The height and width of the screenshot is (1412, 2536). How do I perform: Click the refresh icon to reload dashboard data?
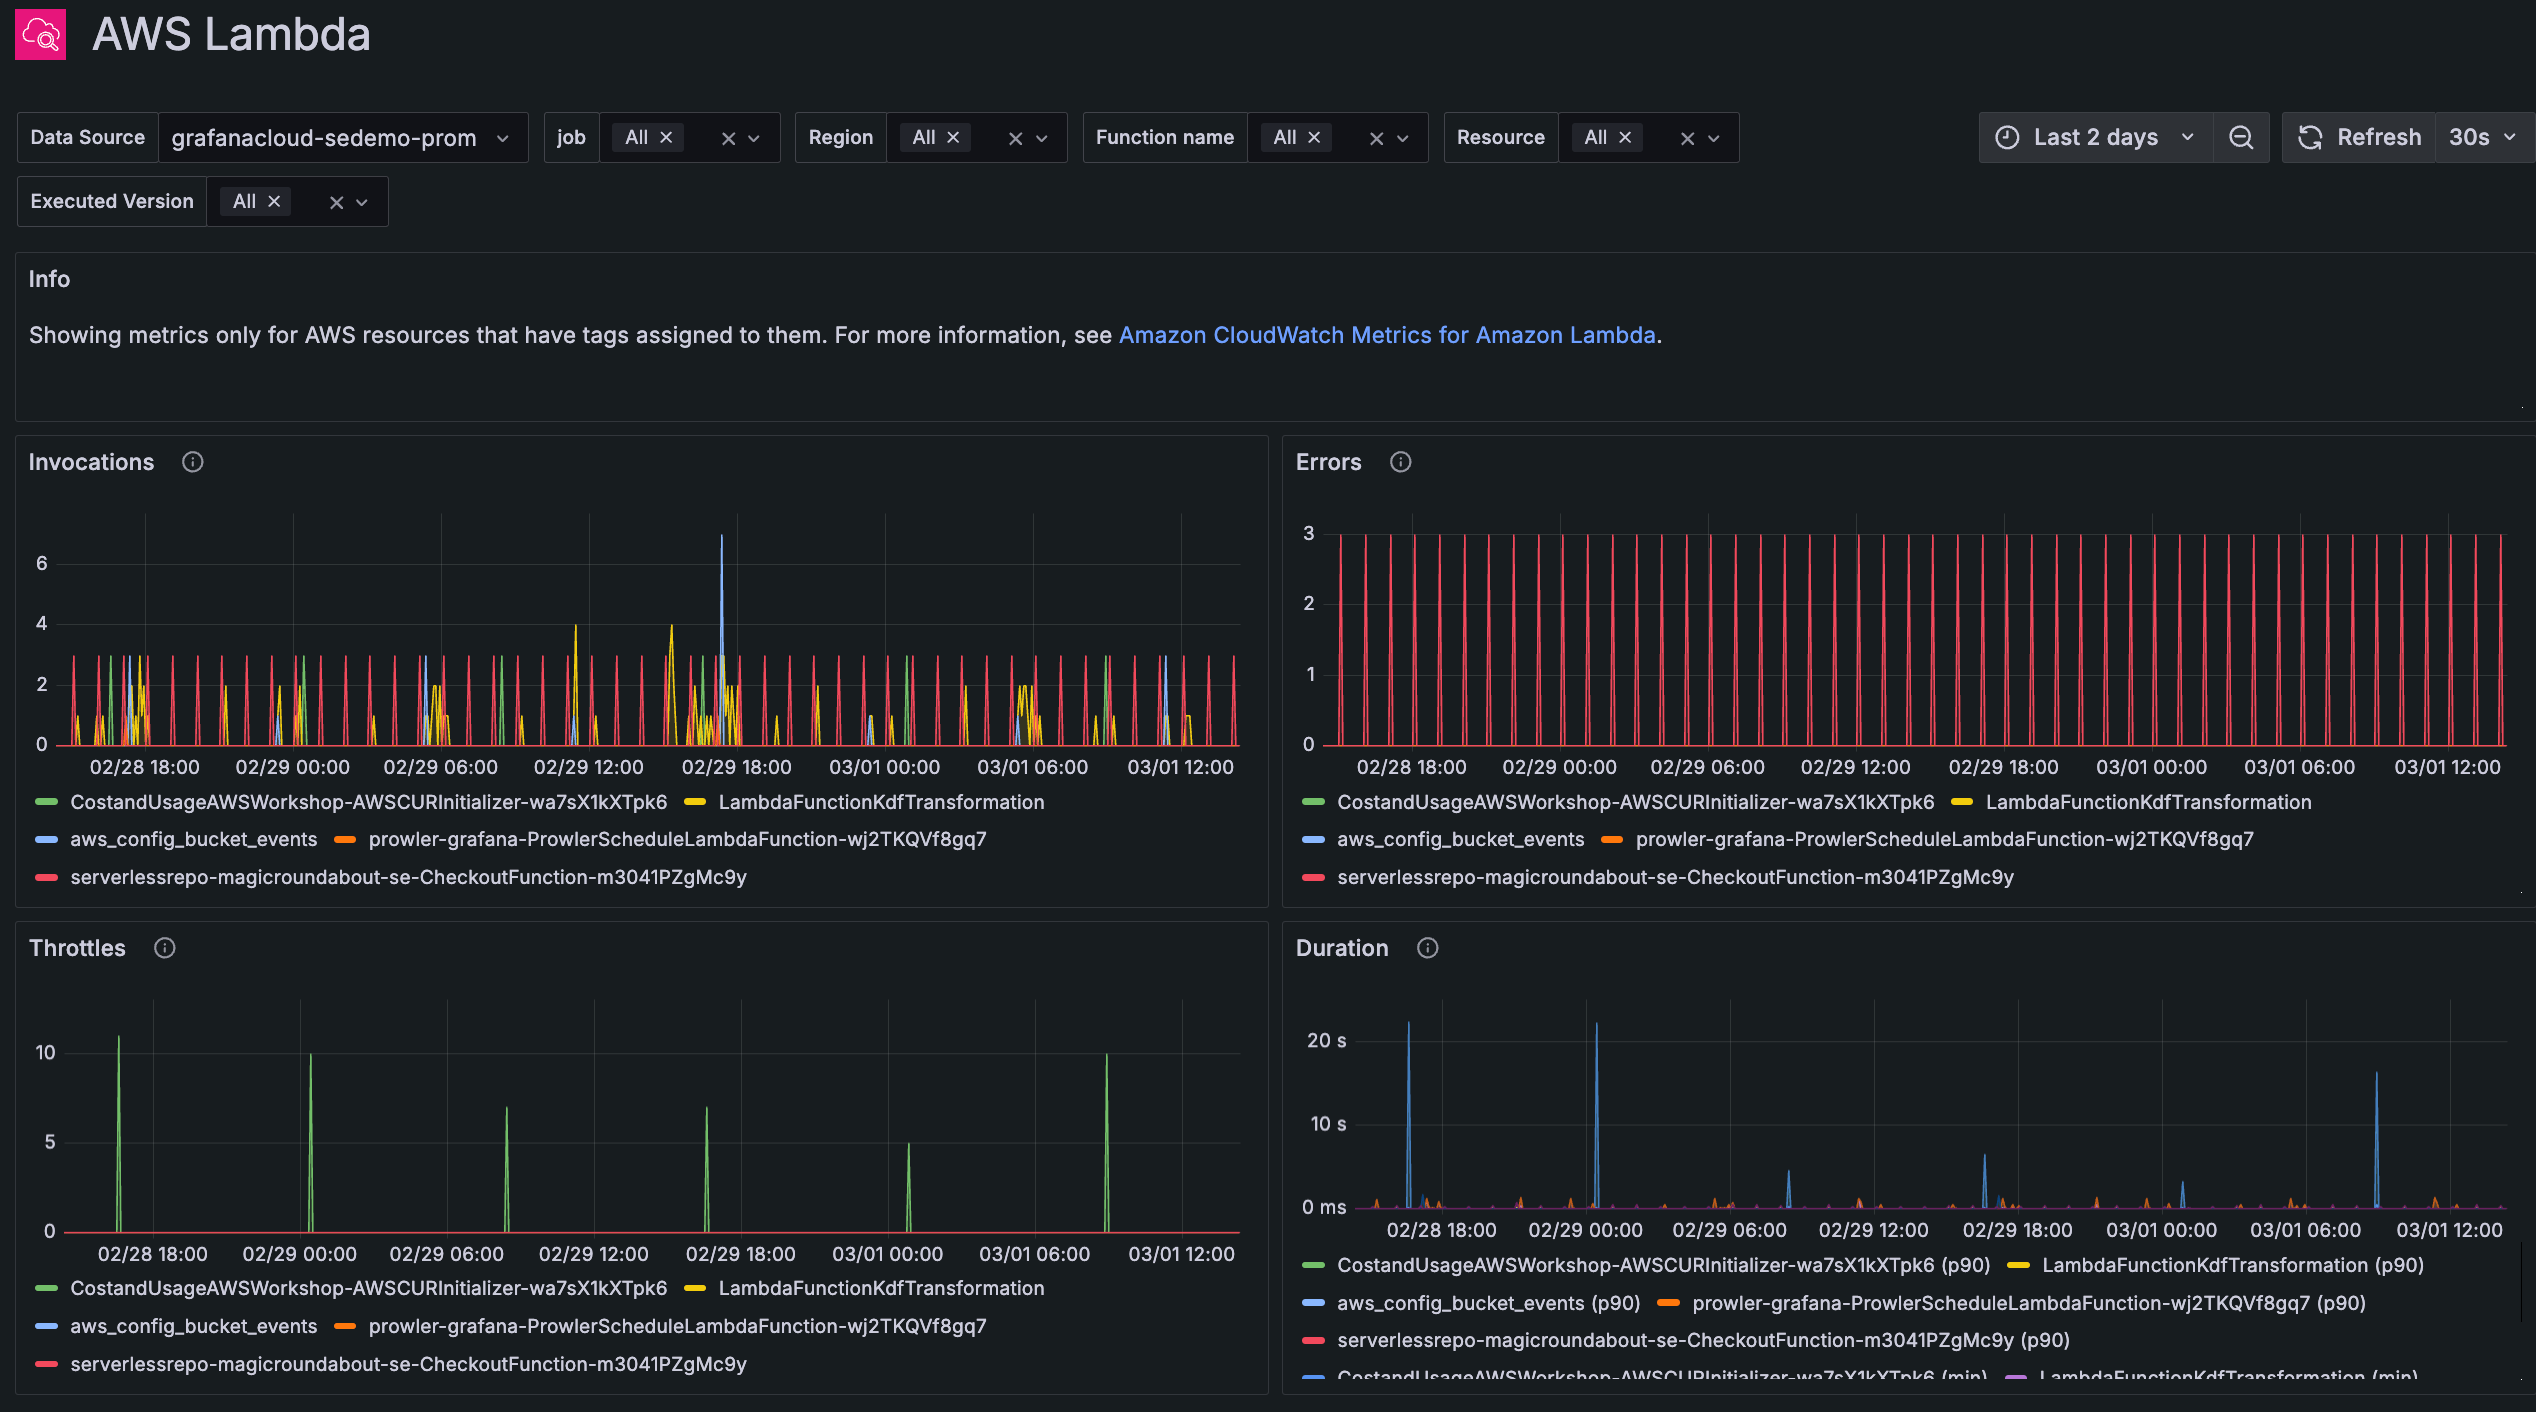[x=2311, y=137]
